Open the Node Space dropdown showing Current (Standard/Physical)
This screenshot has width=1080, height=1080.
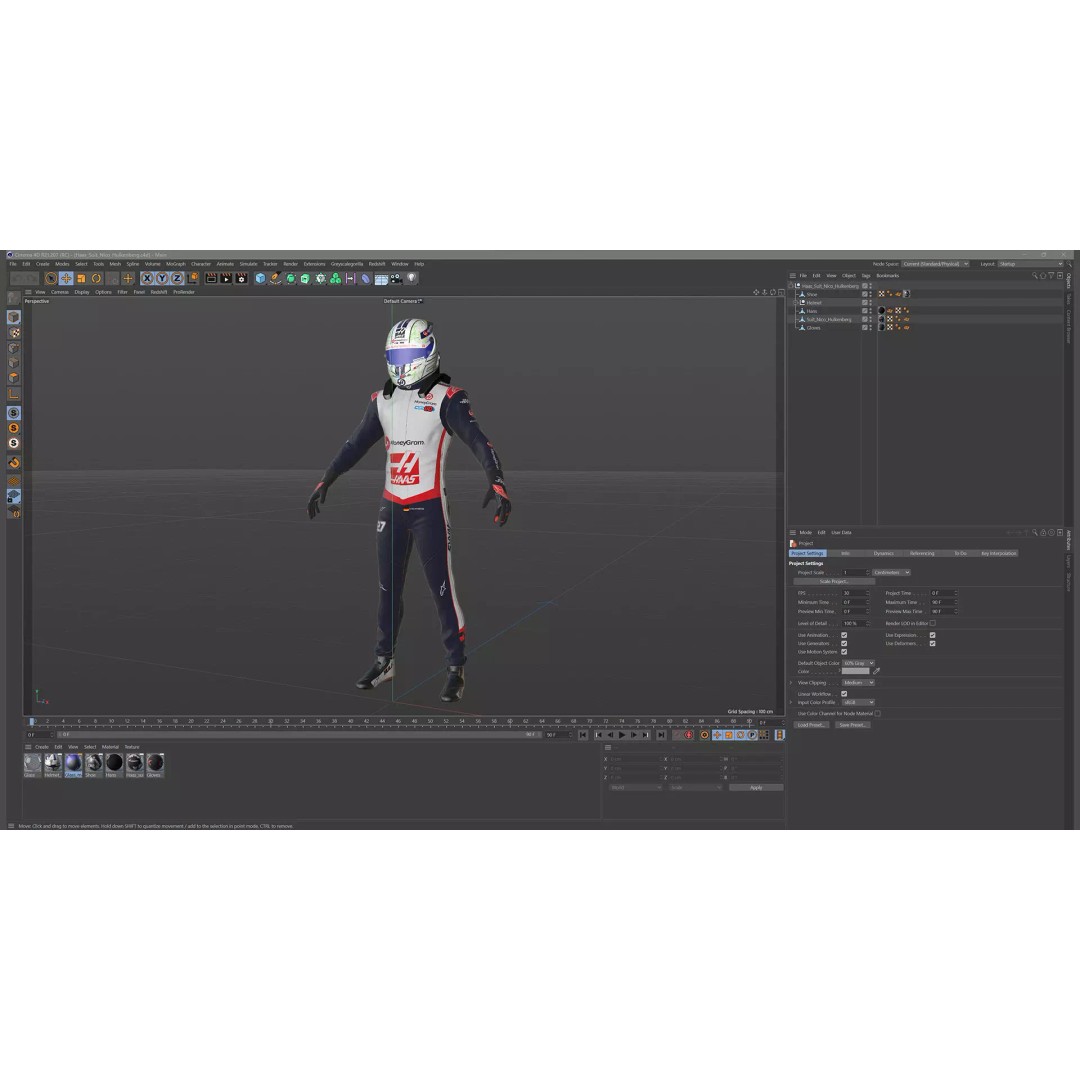935,264
